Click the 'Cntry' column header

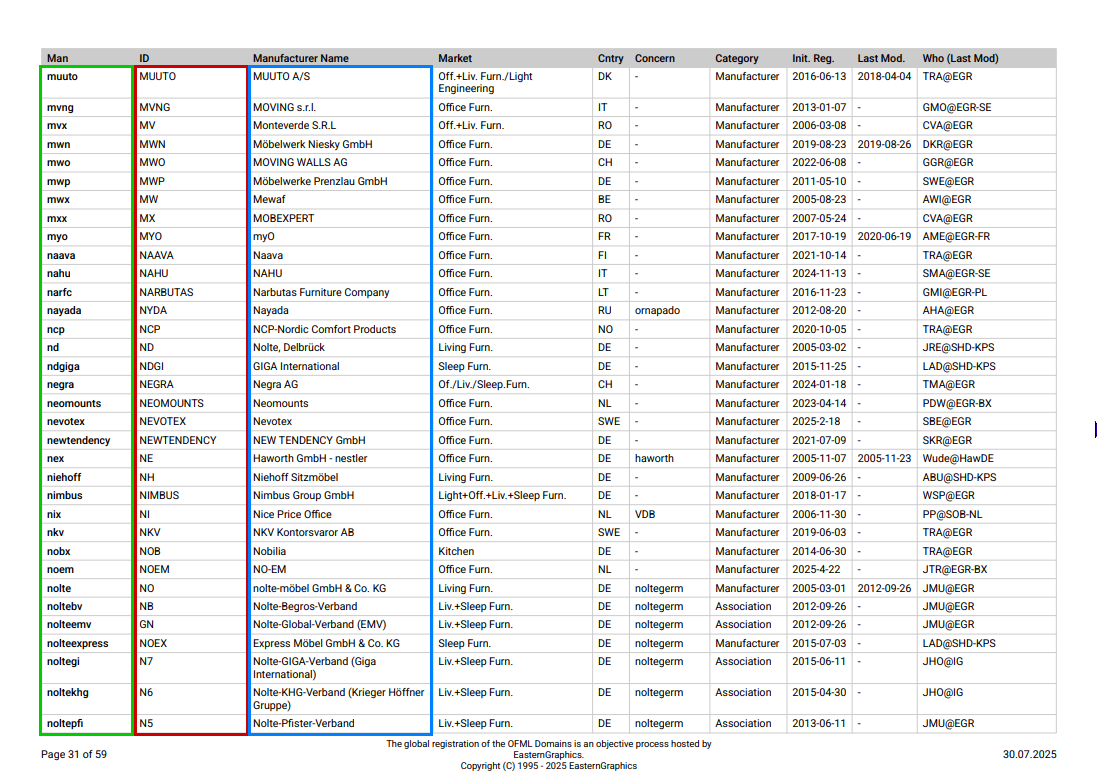pos(610,58)
